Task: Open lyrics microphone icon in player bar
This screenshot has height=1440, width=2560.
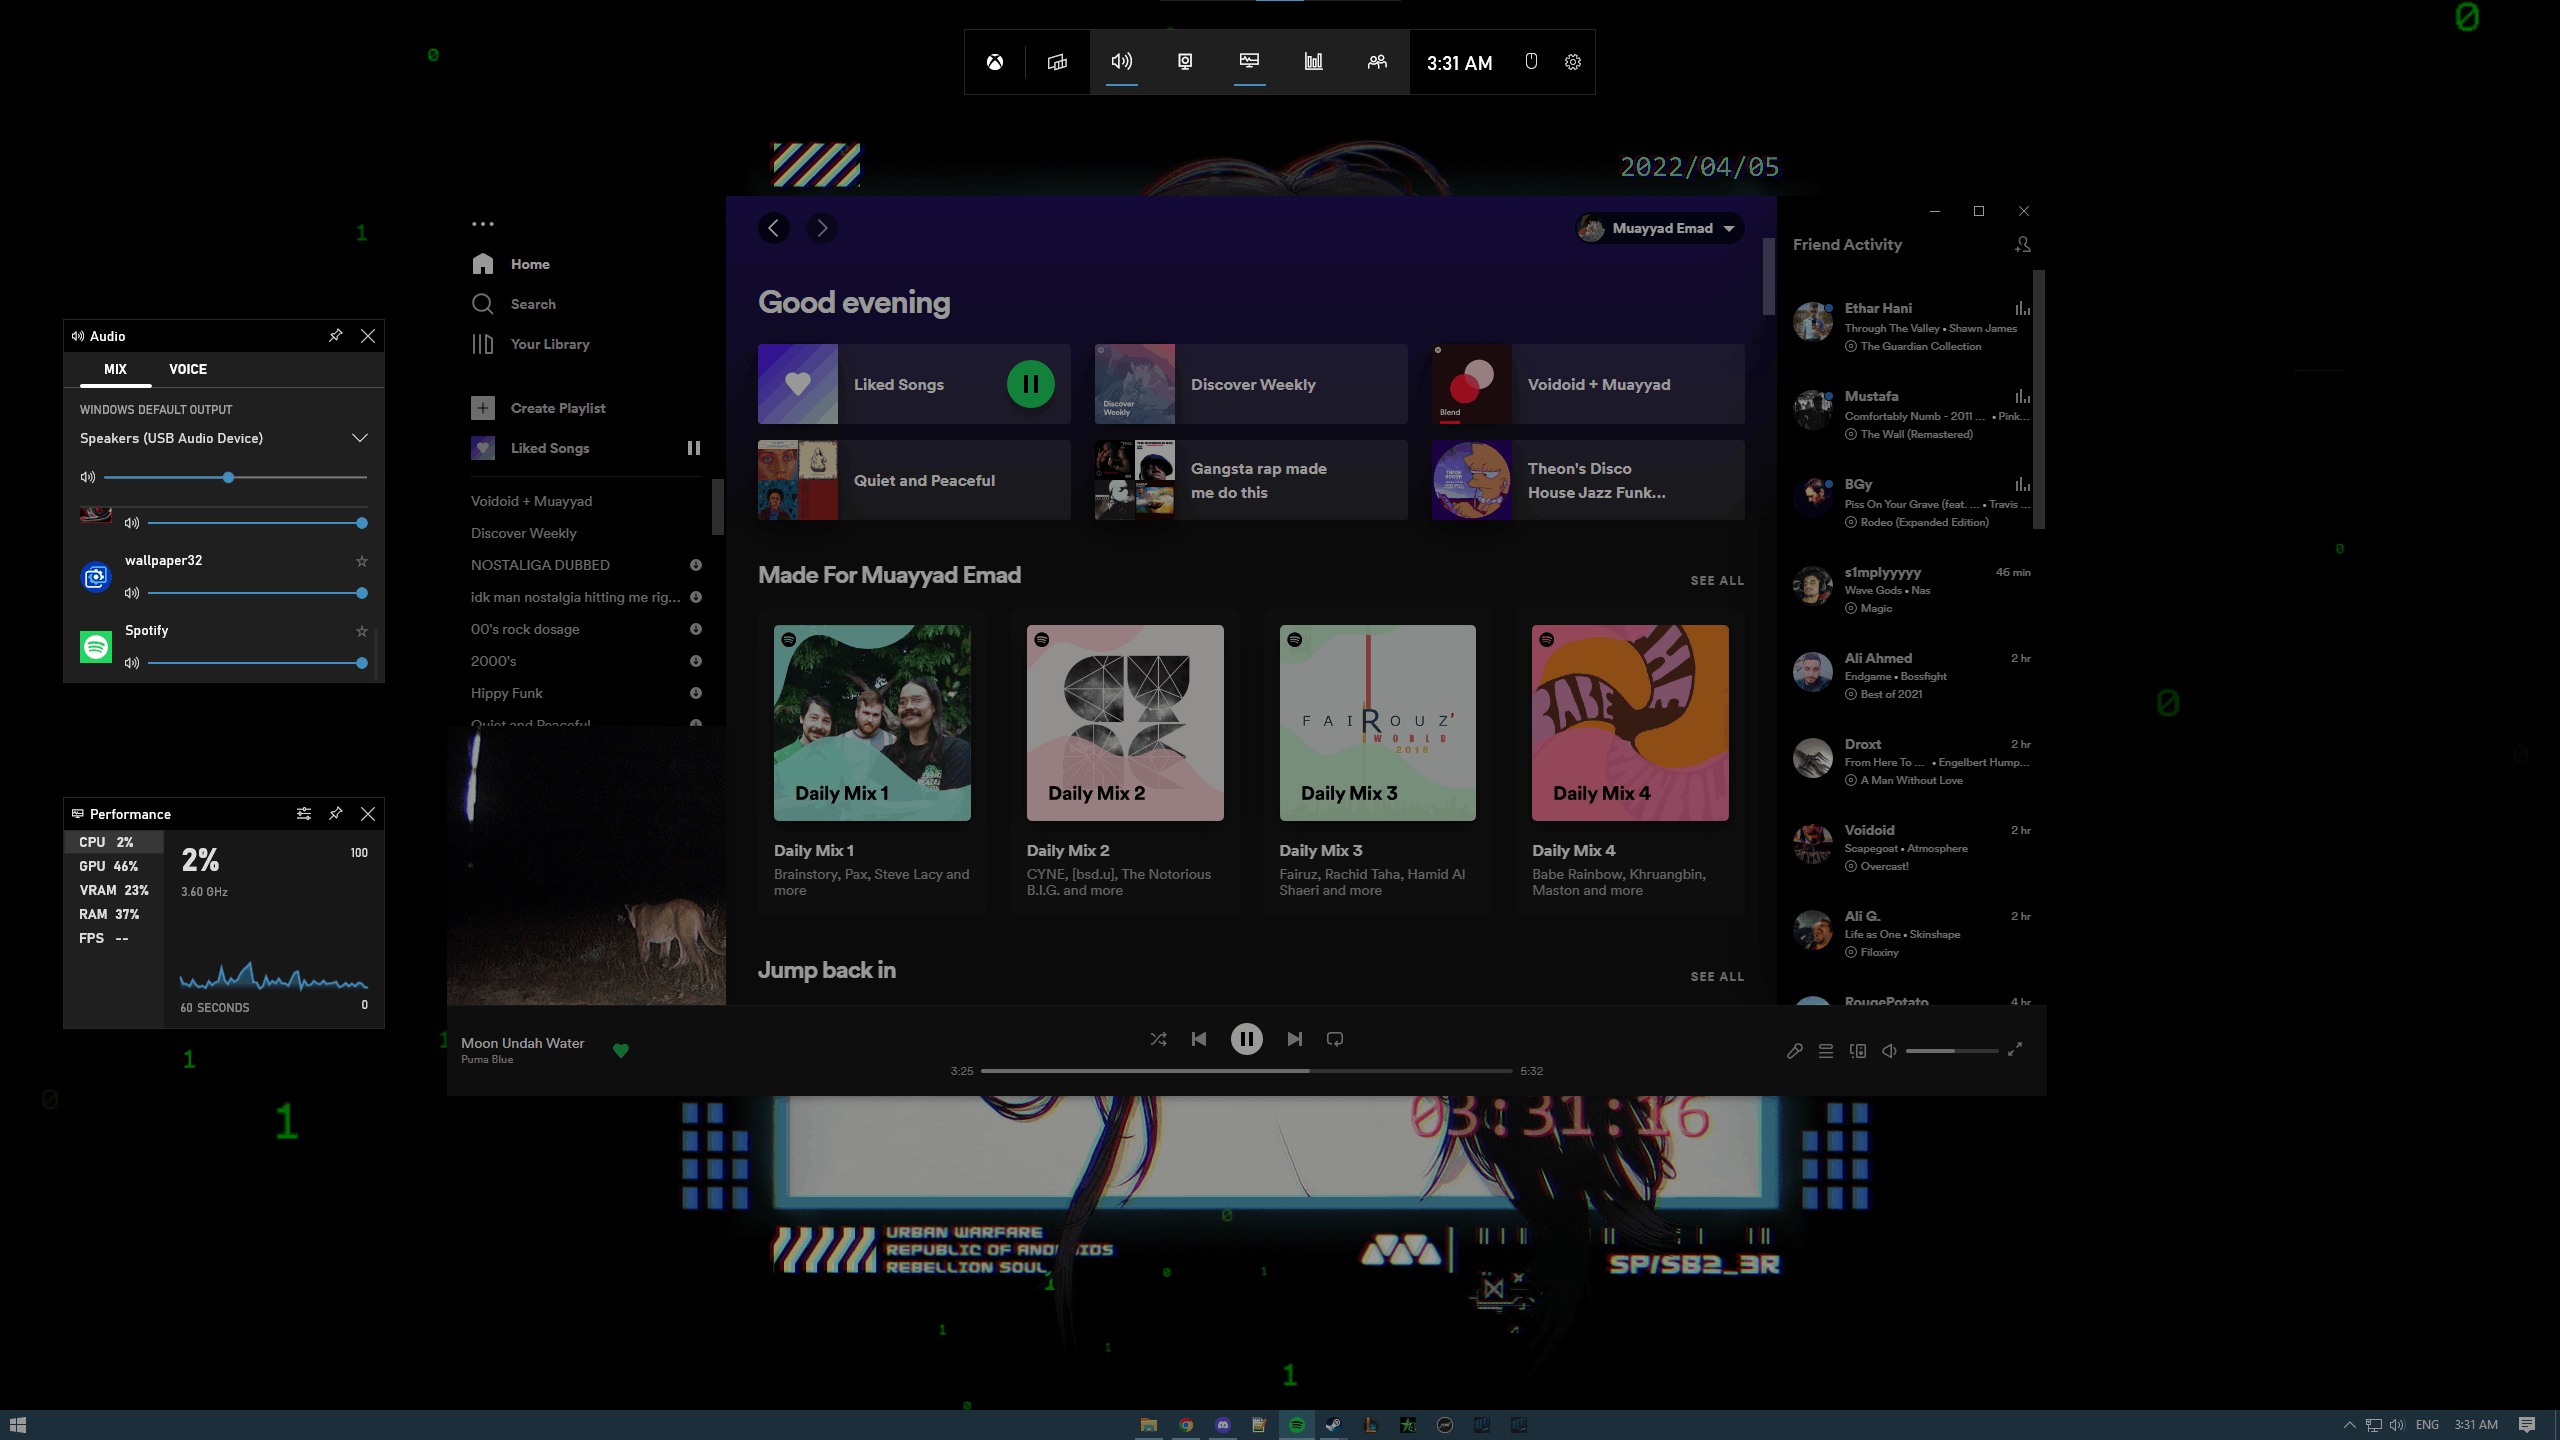Action: click(1795, 1050)
